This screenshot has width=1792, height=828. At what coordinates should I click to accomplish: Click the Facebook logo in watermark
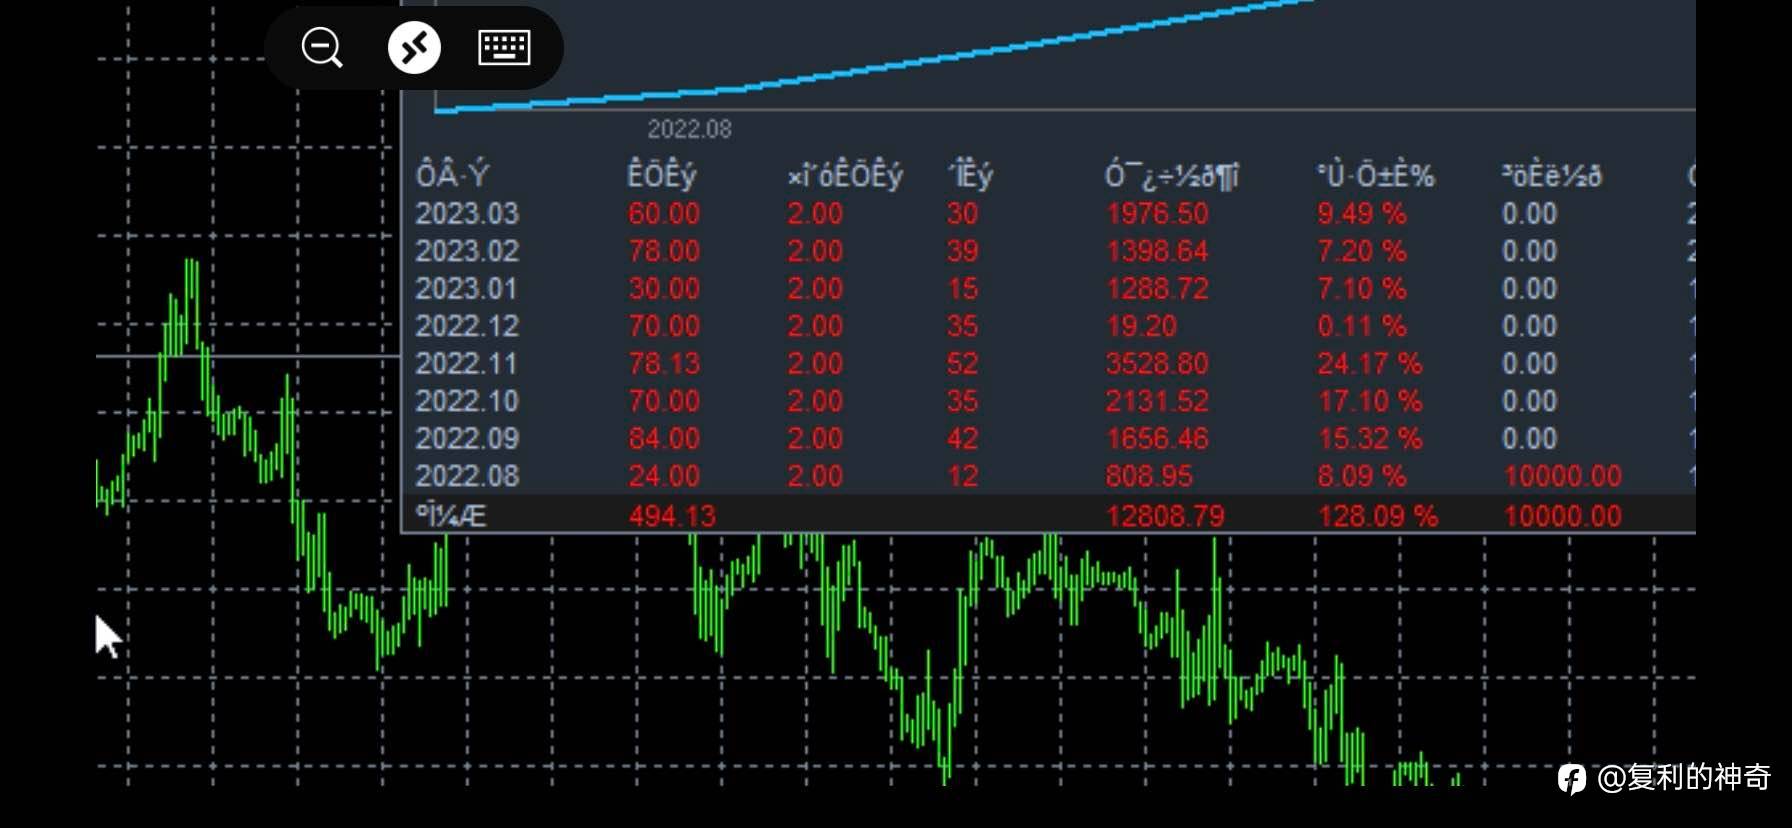point(1572,778)
